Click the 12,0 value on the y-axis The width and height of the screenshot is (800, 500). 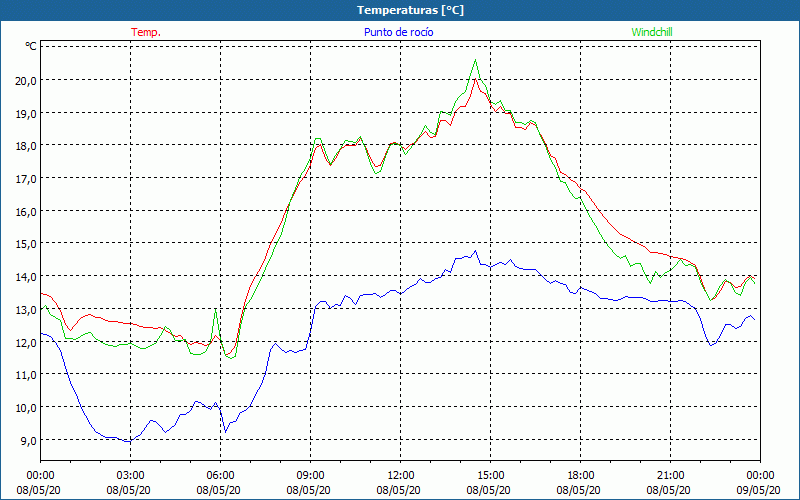tap(25, 342)
